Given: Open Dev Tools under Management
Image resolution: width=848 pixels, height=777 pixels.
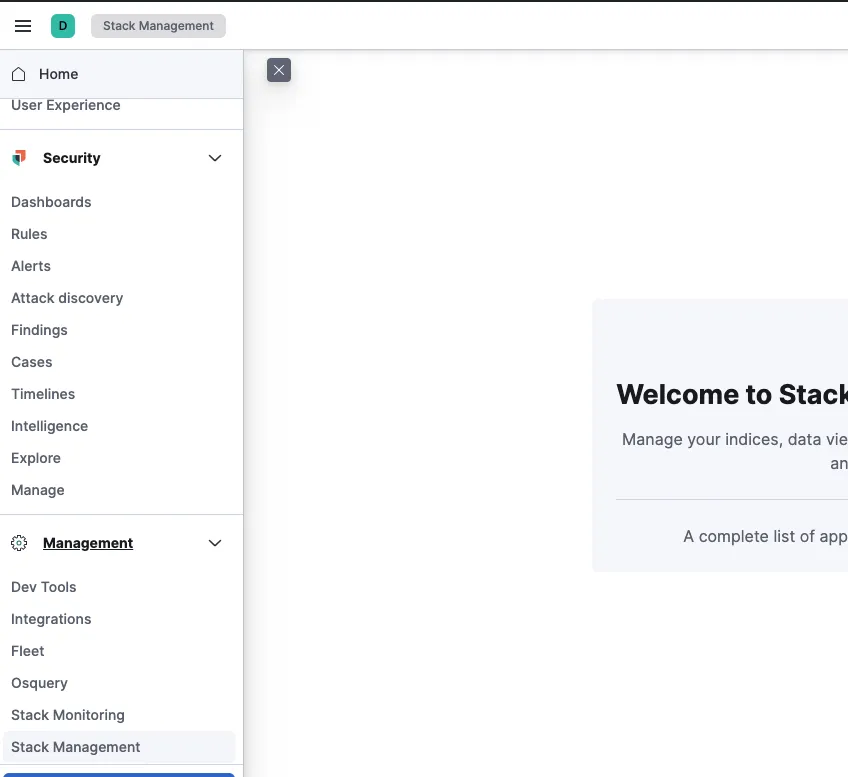Looking at the screenshot, I should (44, 587).
